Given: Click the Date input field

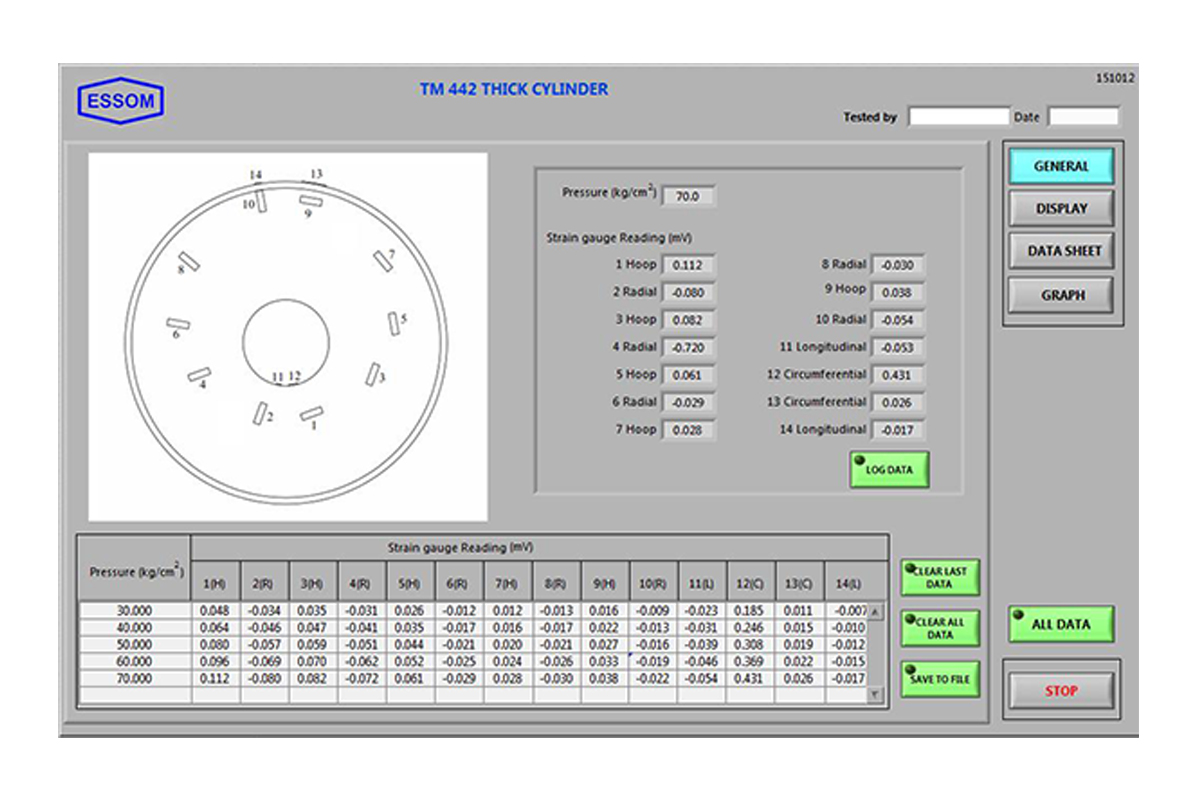Looking at the screenshot, I should tap(1082, 117).
